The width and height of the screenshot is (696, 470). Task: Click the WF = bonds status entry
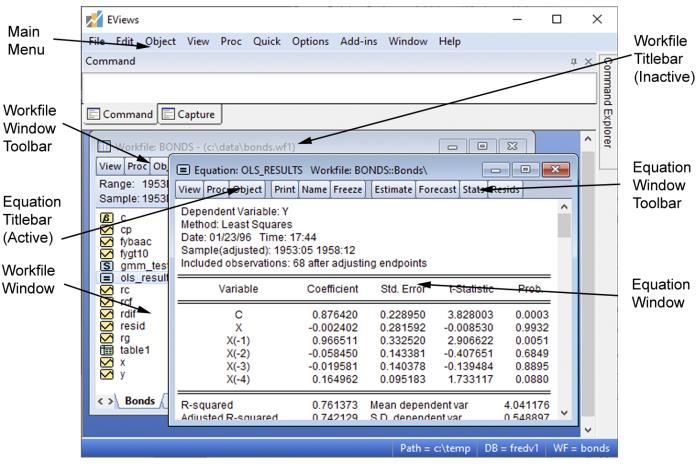coord(581,448)
